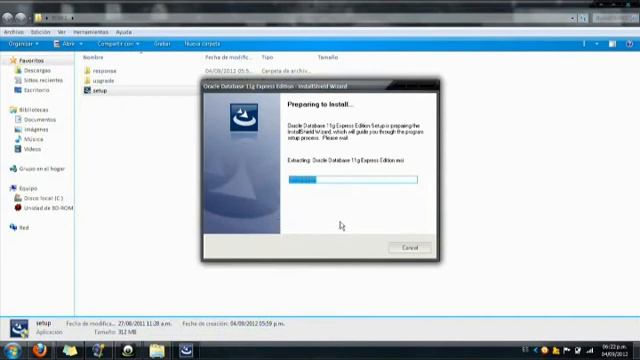Open the view options dropdown arrow
Screen dimensions: 640x360
(x=597, y=44)
